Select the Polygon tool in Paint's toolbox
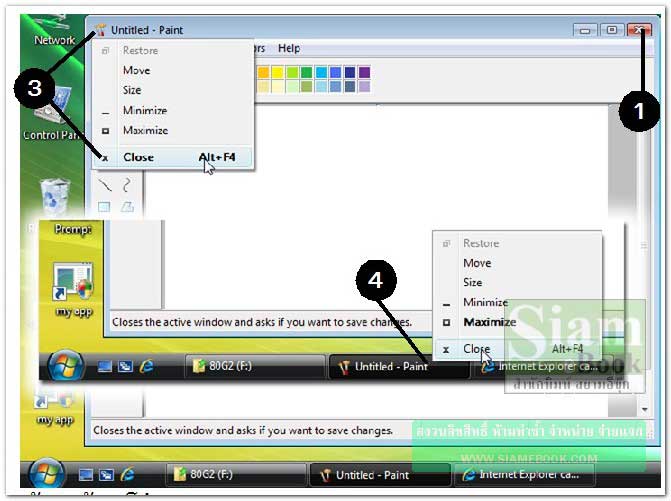Screen dimensions: 671x501 127,207
